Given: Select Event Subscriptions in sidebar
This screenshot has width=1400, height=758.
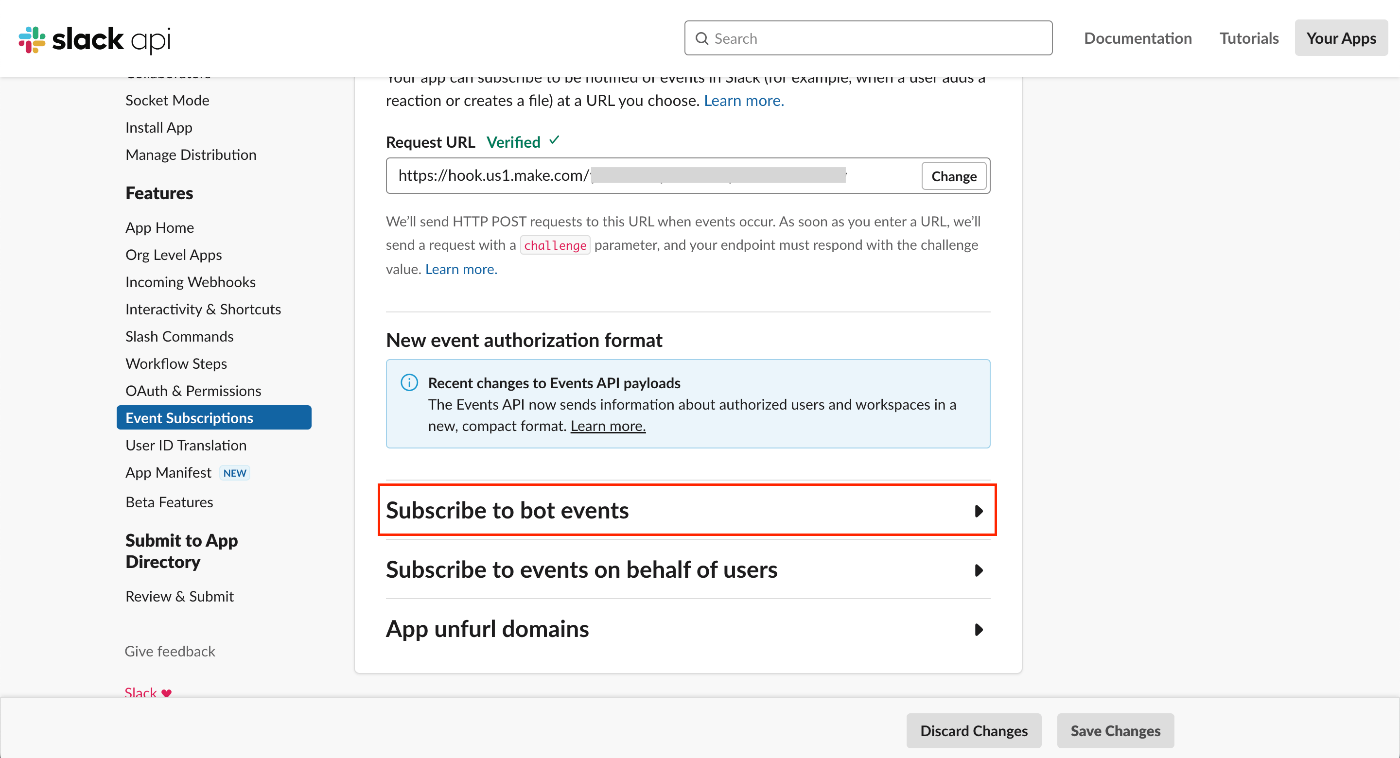Looking at the screenshot, I should [214, 418].
